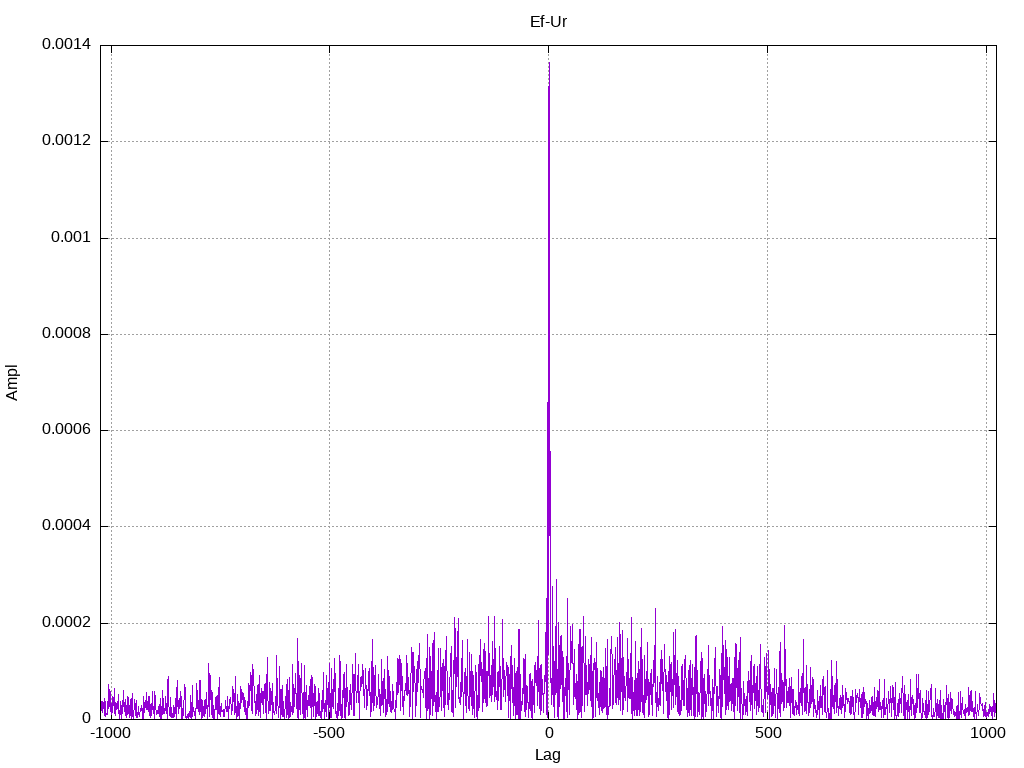Image resolution: width=1024 pixels, height=768 pixels.
Task: Click the y-axis value 0.0008
Action: click(x=66, y=333)
